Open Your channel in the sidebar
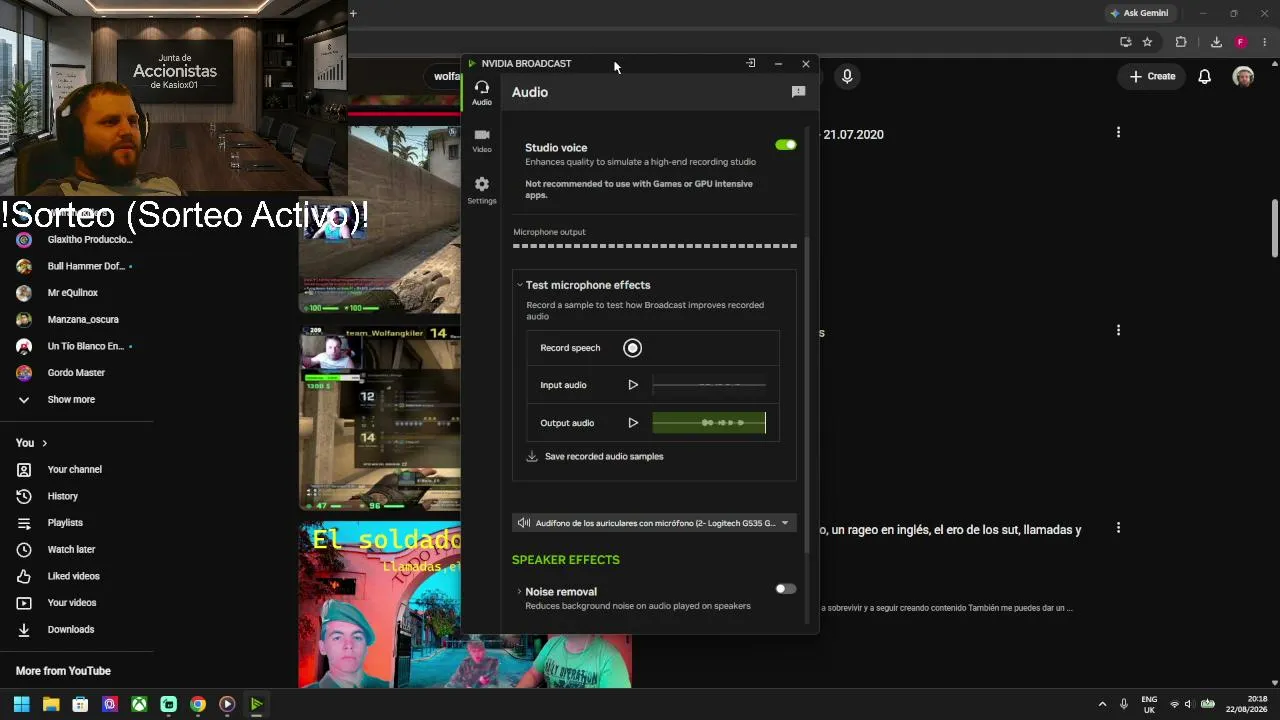Image resolution: width=1280 pixels, height=720 pixels. point(76,469)
